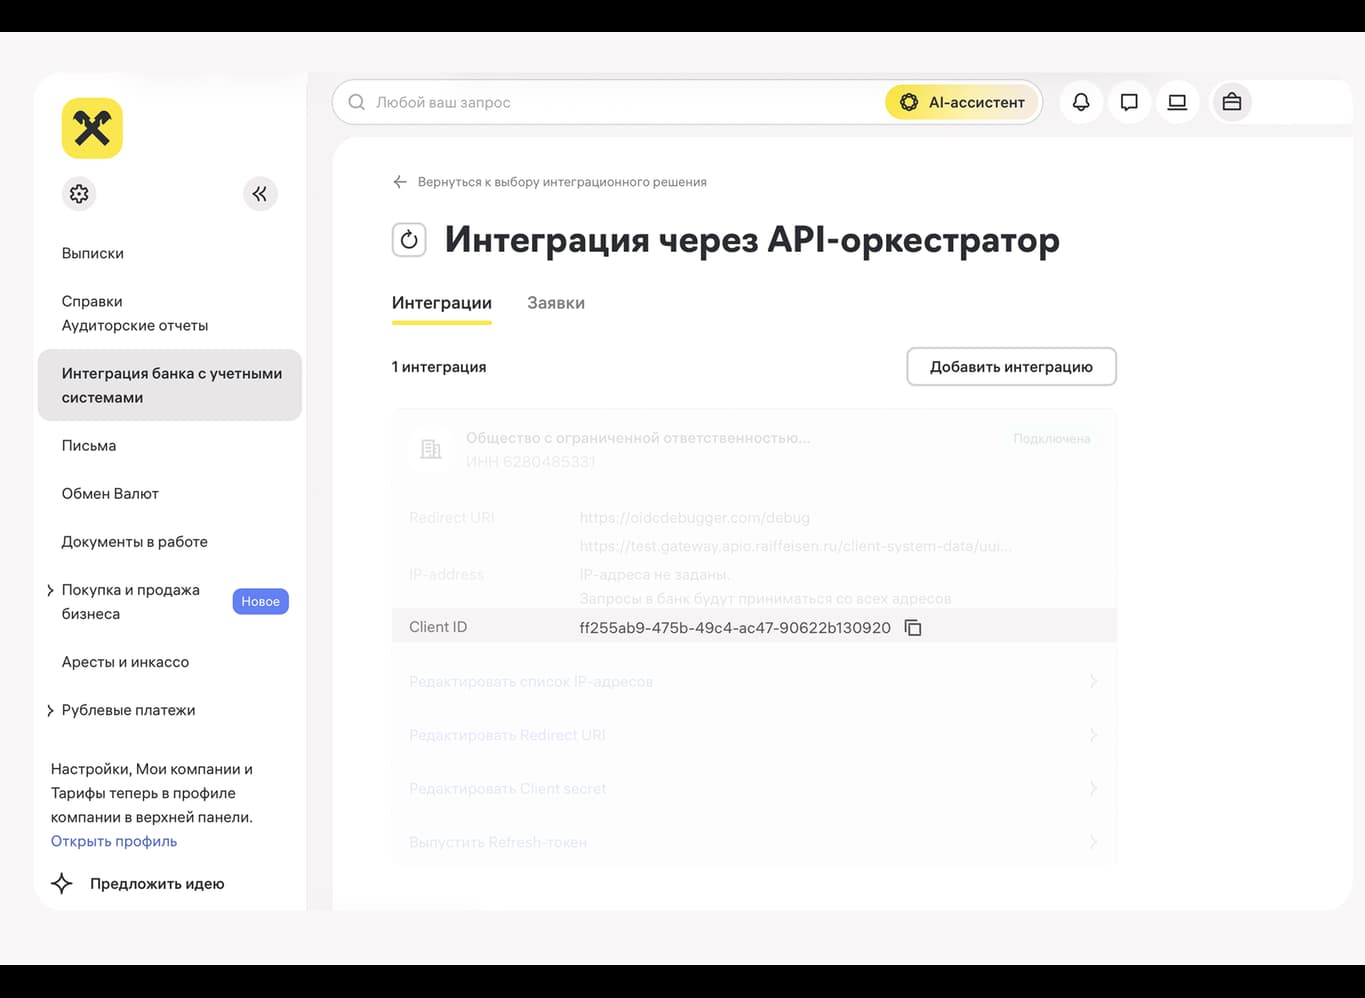Image resolution: width=1365 pixels, height=998 pixels.
Task: Click Вернуться к выбору интеграционного решения link
Action: 562,182
